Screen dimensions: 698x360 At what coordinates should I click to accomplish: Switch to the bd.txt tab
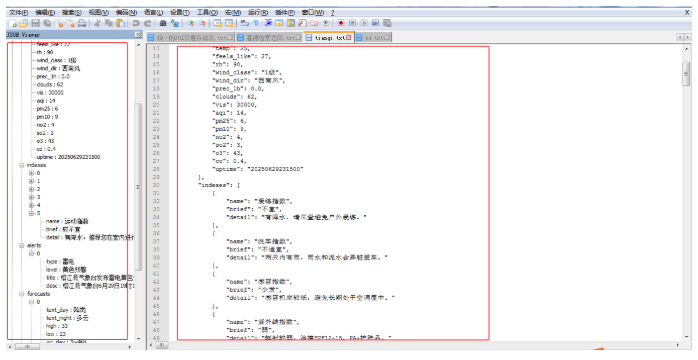click(373, 38)
